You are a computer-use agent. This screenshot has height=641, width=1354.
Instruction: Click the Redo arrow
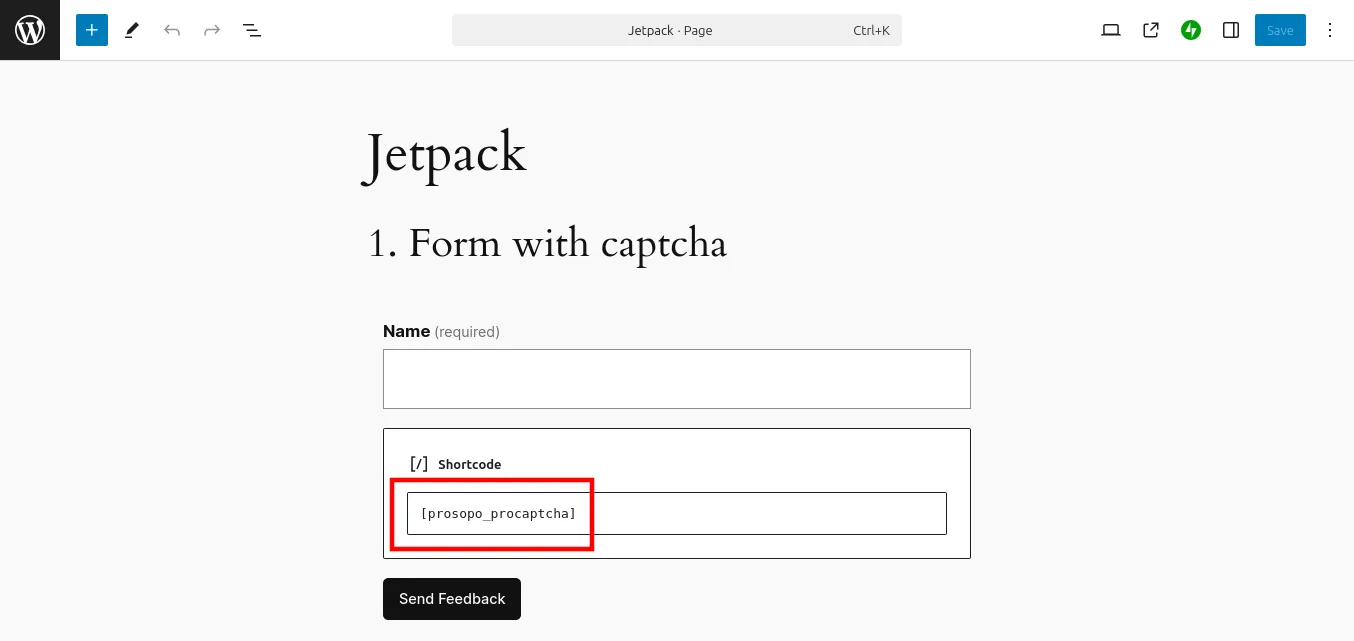212,30
